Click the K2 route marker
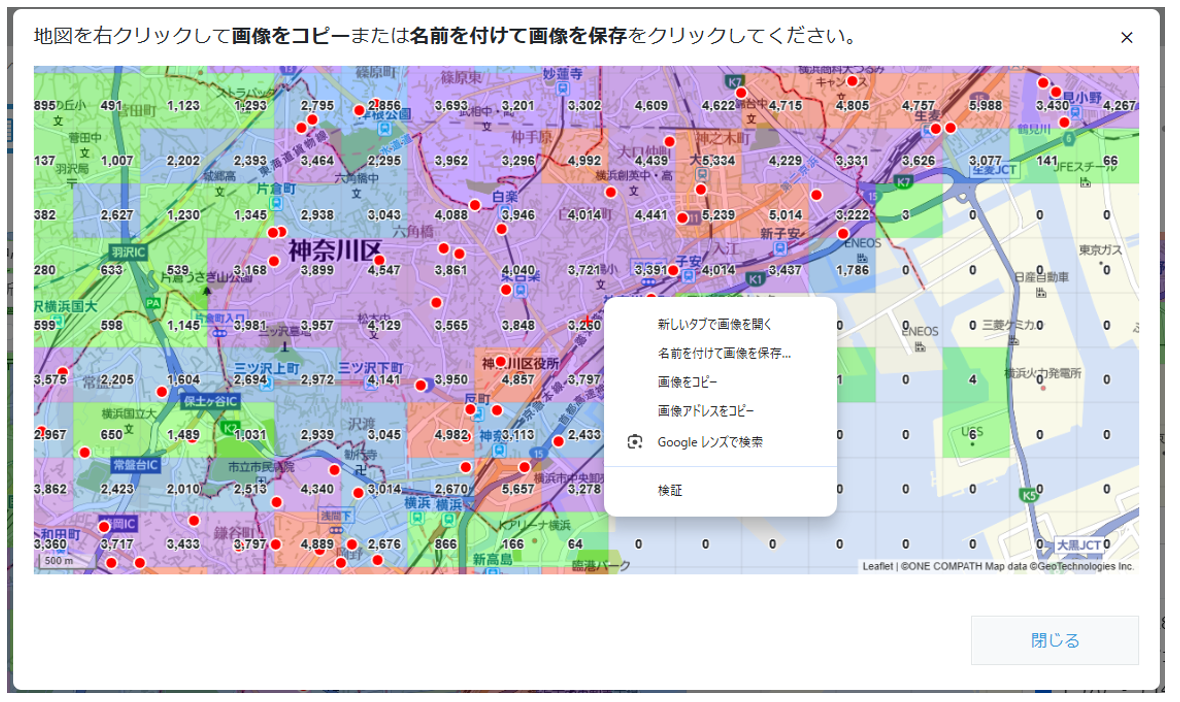1180x702 pixels. pyautogui.click(x=229, y=428)
